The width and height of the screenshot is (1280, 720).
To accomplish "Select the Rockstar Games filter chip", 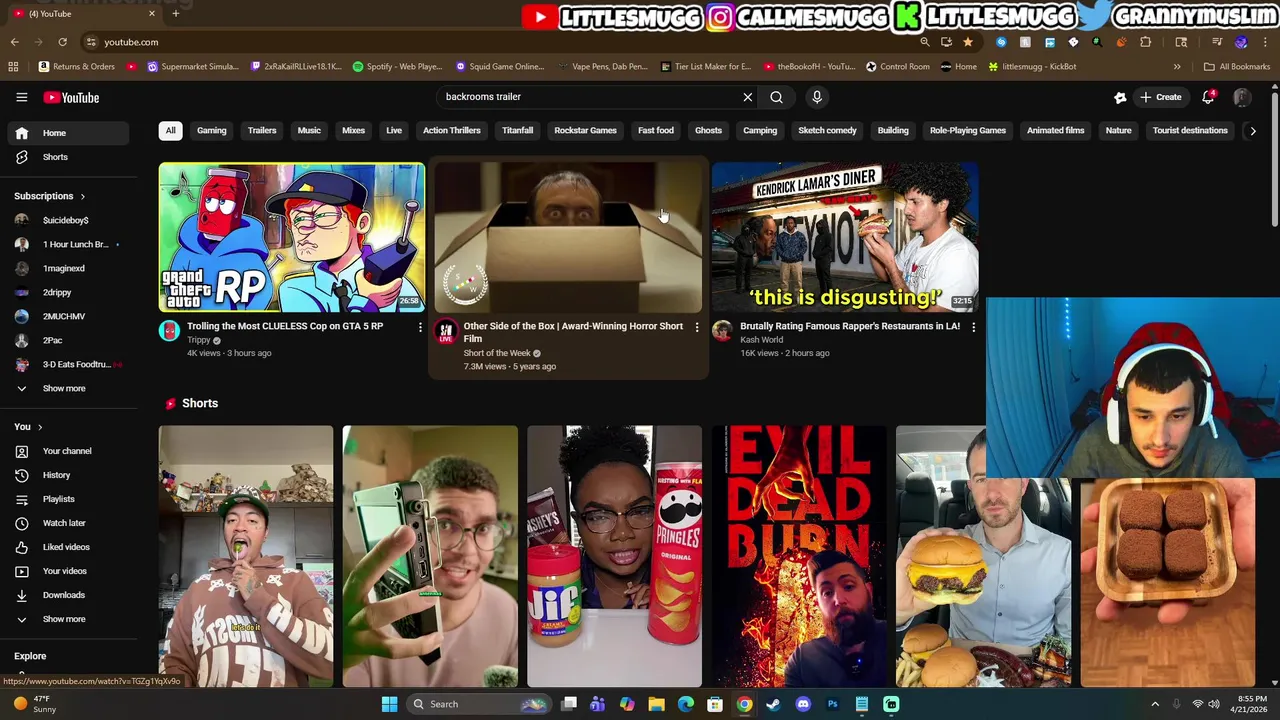I will (585, 130).
